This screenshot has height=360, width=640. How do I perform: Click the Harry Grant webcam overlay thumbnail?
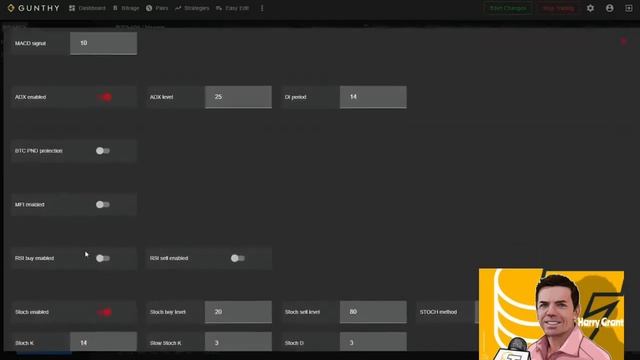[551, 314]
